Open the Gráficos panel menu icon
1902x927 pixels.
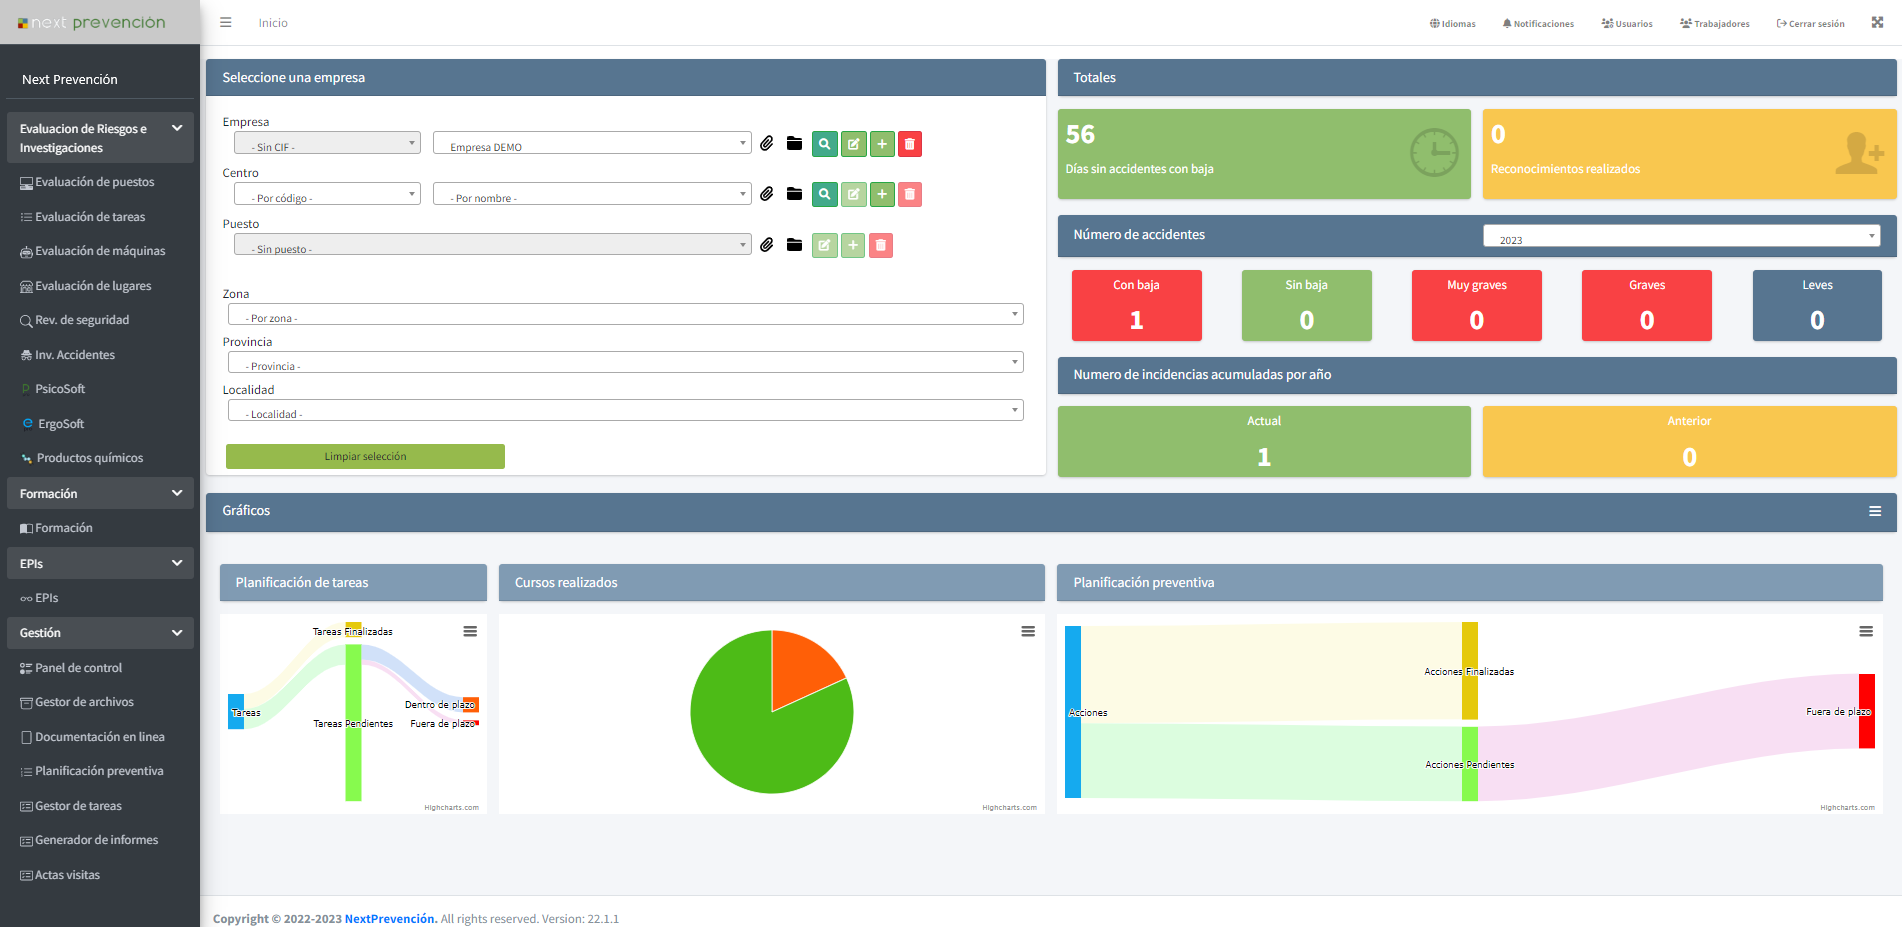click(x=1875, y=511)
